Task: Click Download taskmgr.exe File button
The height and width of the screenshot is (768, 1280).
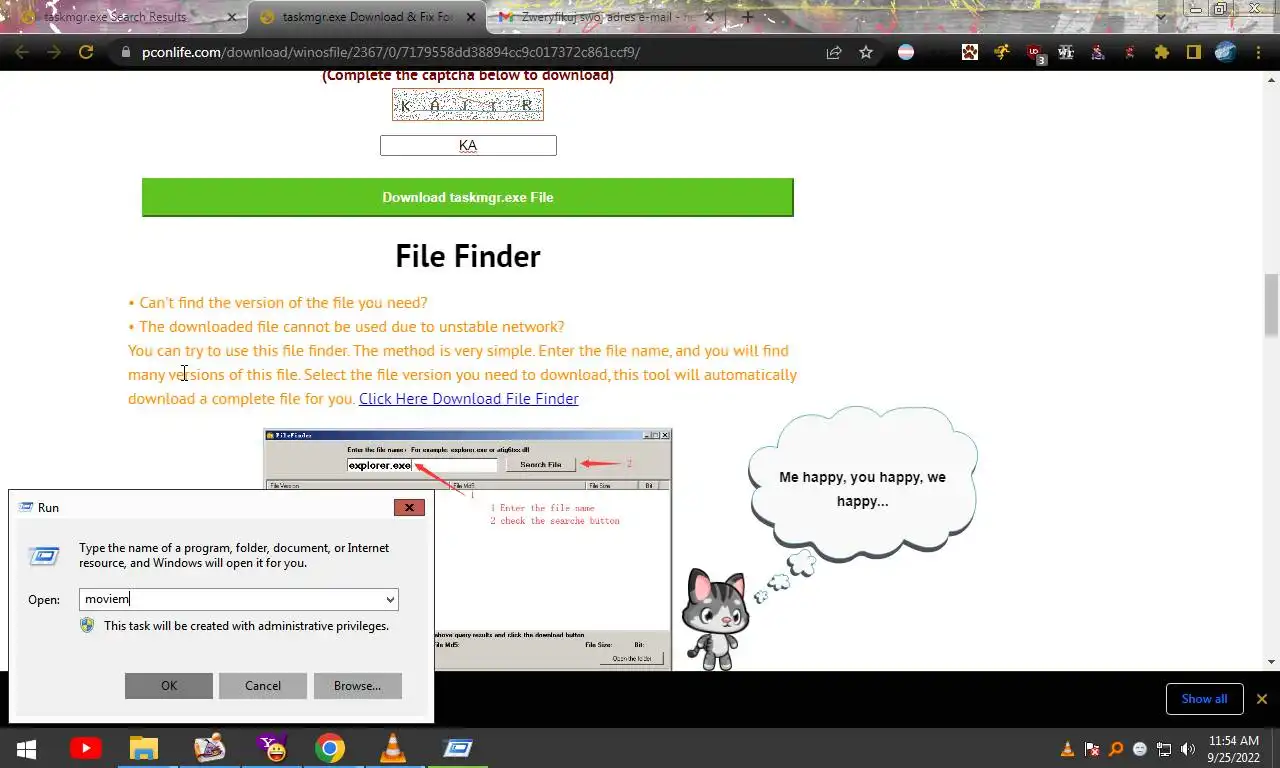Action: point(468,197)
